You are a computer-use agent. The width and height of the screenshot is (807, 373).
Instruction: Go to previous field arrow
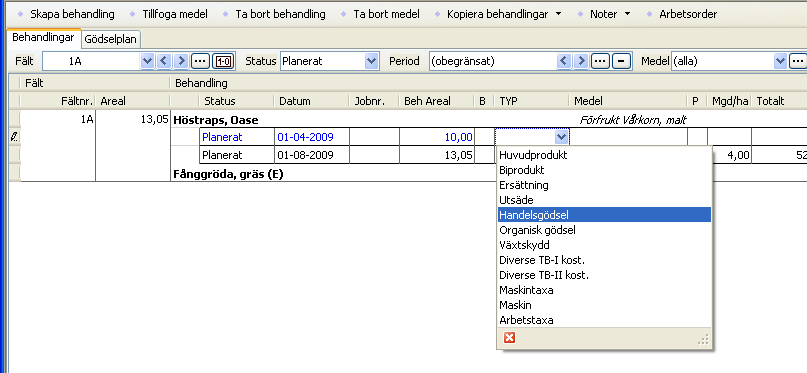pos(164,61)
